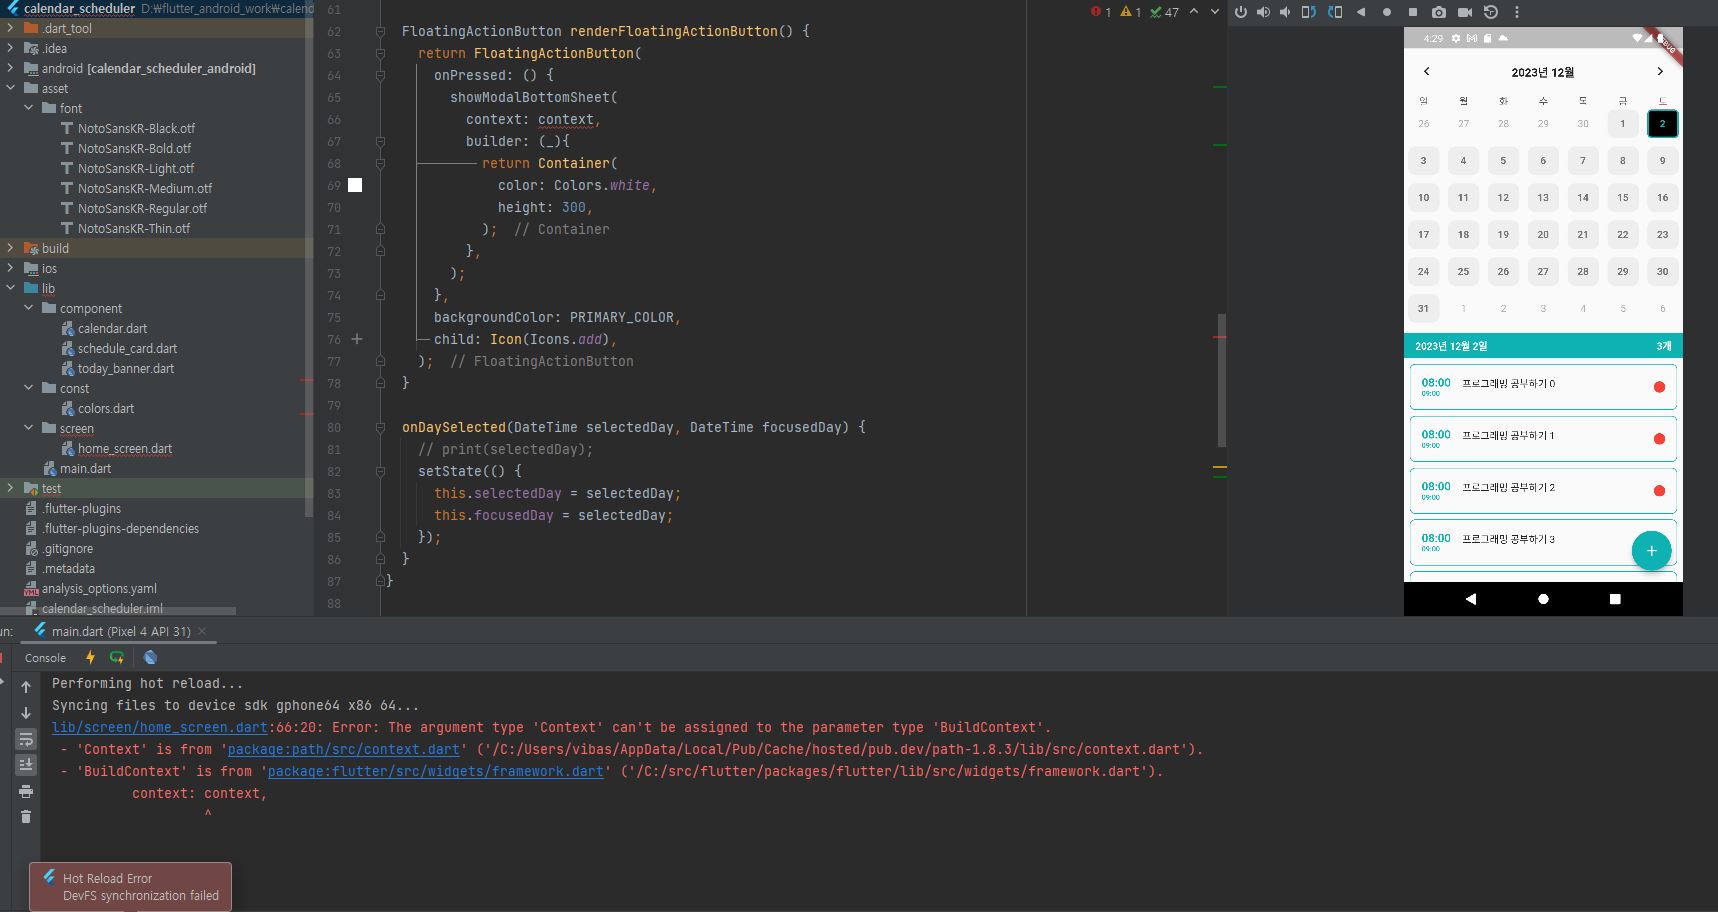Toggle soft-wrap in the console
Screen dimensions: 1718x912
26,739
